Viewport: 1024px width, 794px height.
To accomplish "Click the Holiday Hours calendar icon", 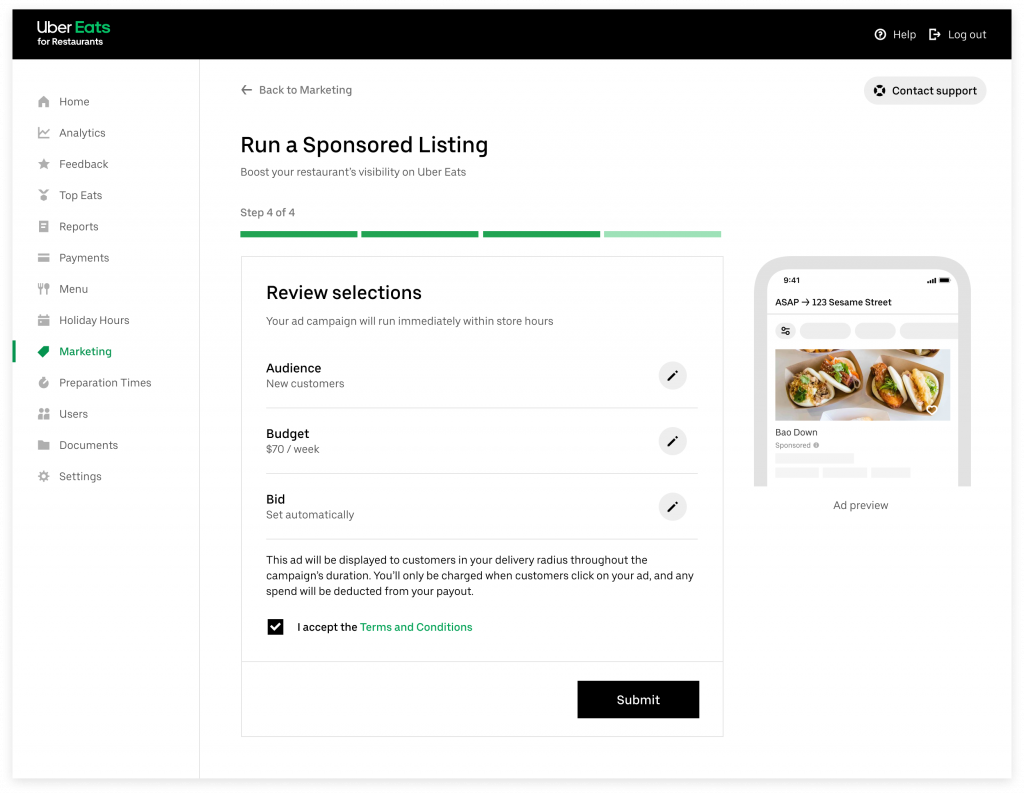I will [x=44, y=320].
